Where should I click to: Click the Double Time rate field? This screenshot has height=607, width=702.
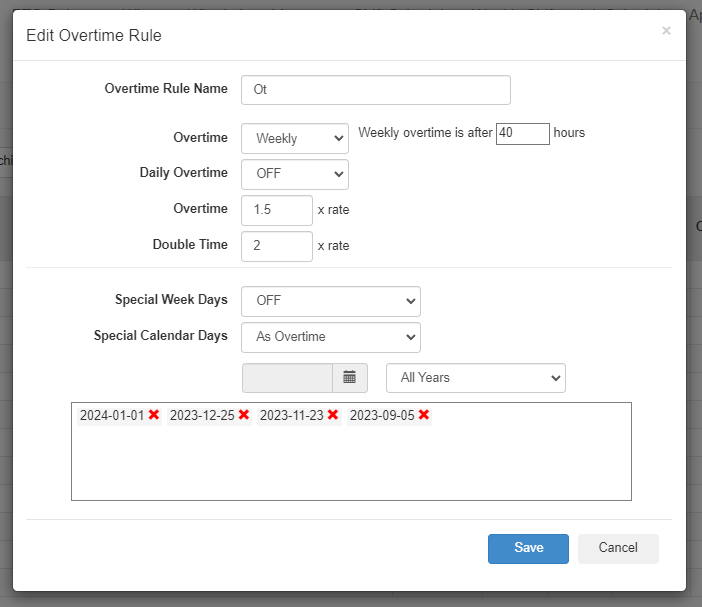(276, 246)
